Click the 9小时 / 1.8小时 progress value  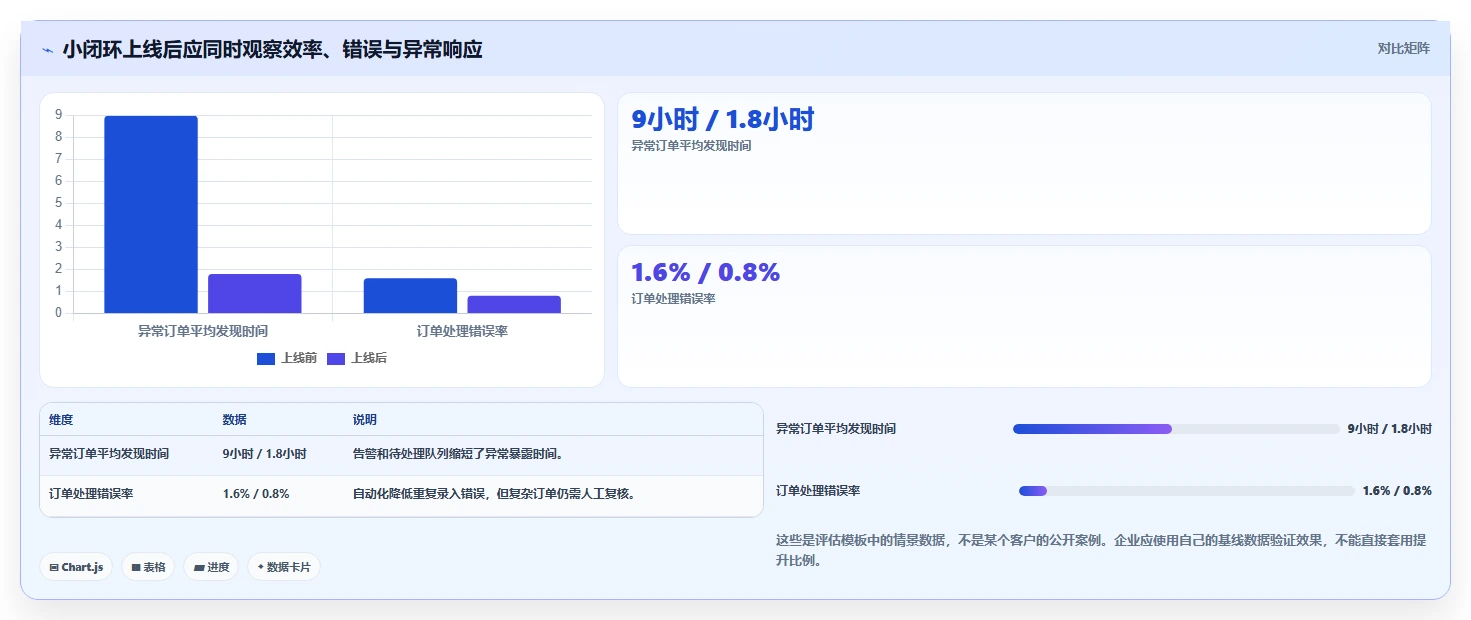tap(1389, 429)
